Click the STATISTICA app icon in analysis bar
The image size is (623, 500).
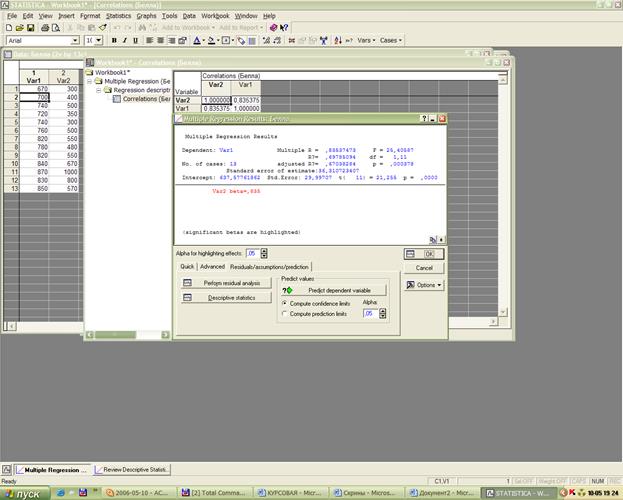[x=6, y=469]
